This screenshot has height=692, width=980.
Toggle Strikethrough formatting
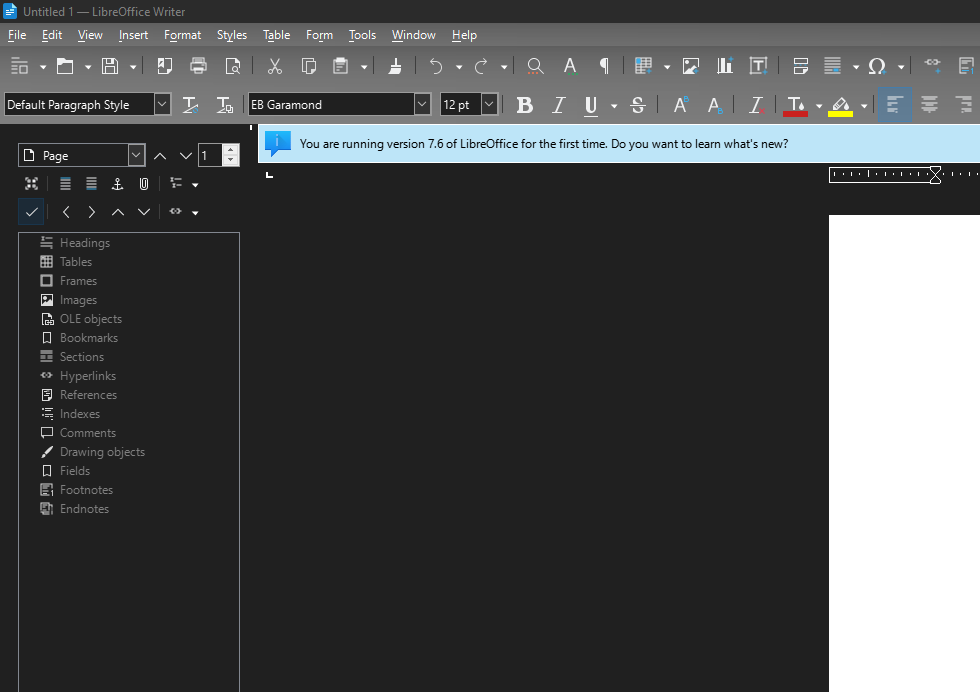coord(638,105)
